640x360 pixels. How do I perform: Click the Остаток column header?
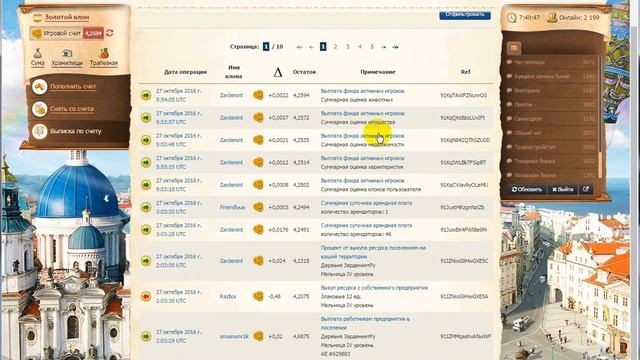click(304, 72)
